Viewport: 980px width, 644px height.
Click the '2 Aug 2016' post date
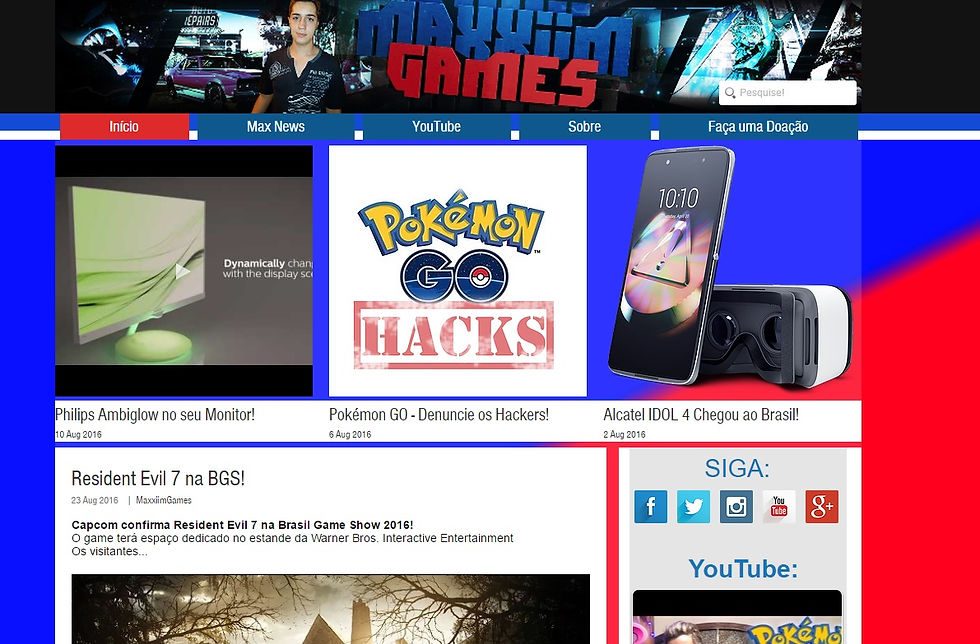pos(624,435)
